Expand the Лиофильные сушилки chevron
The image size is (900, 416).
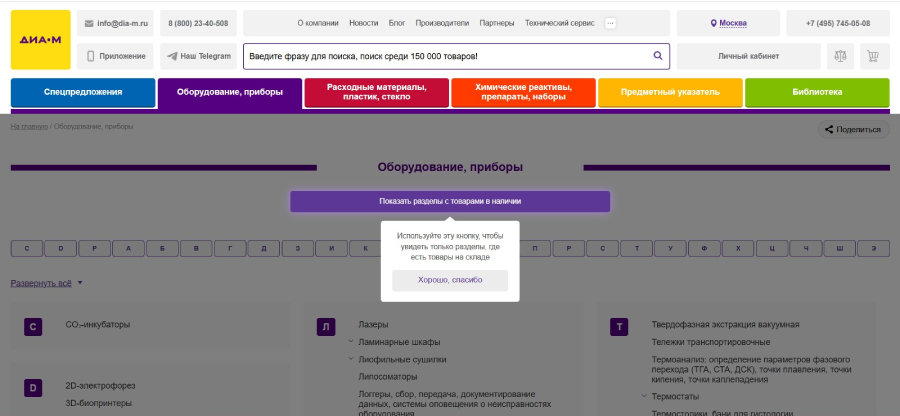[x=350, y=359]
